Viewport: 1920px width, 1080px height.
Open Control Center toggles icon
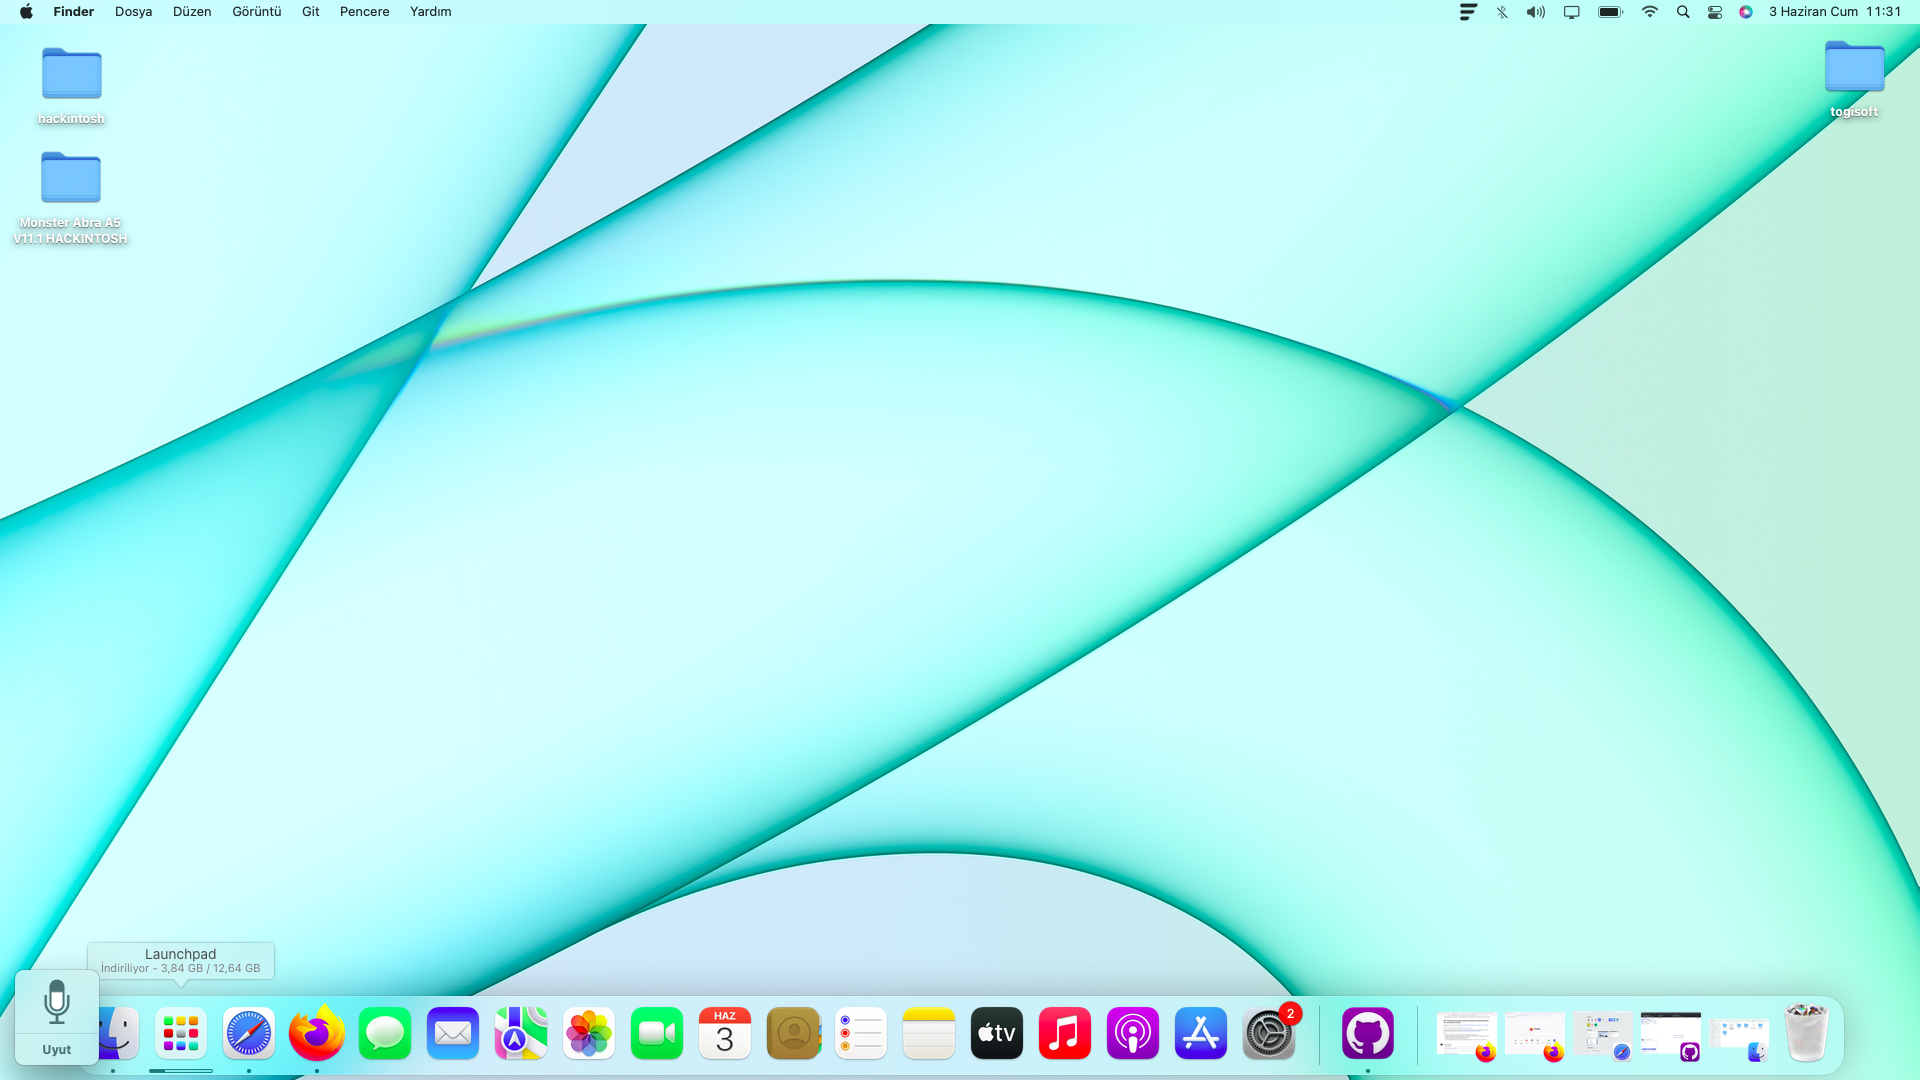1715,12
